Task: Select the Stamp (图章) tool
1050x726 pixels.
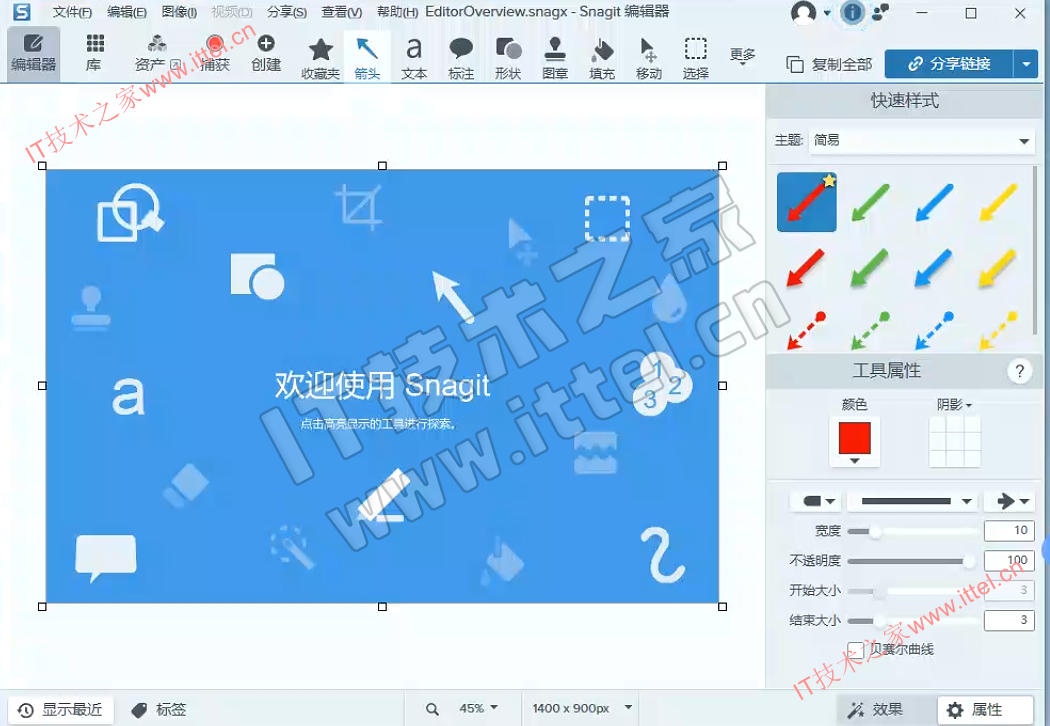Action: pyautogui.click(x=555, y=57)
